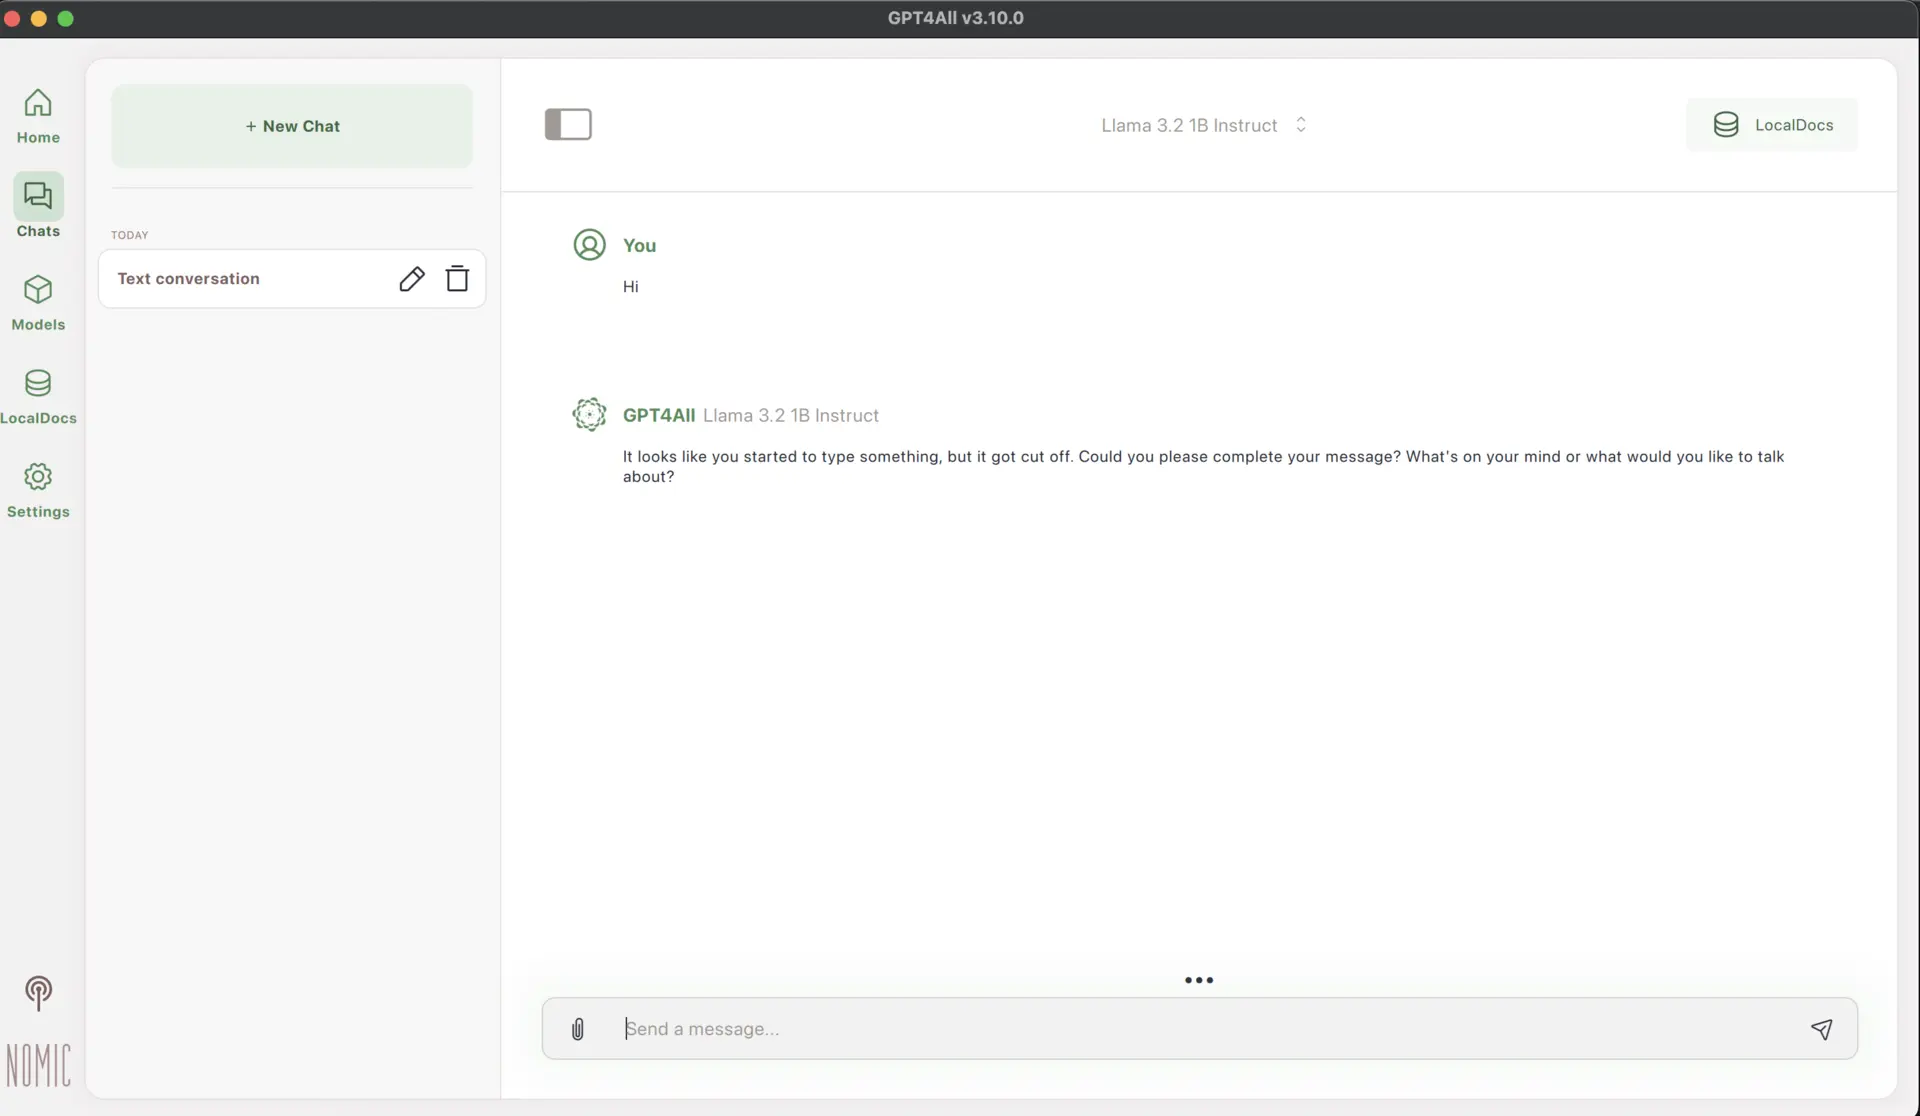The image size is (1920, 1116).
Task: Collapse the TODAY chat group
Action: pos(129,234)
